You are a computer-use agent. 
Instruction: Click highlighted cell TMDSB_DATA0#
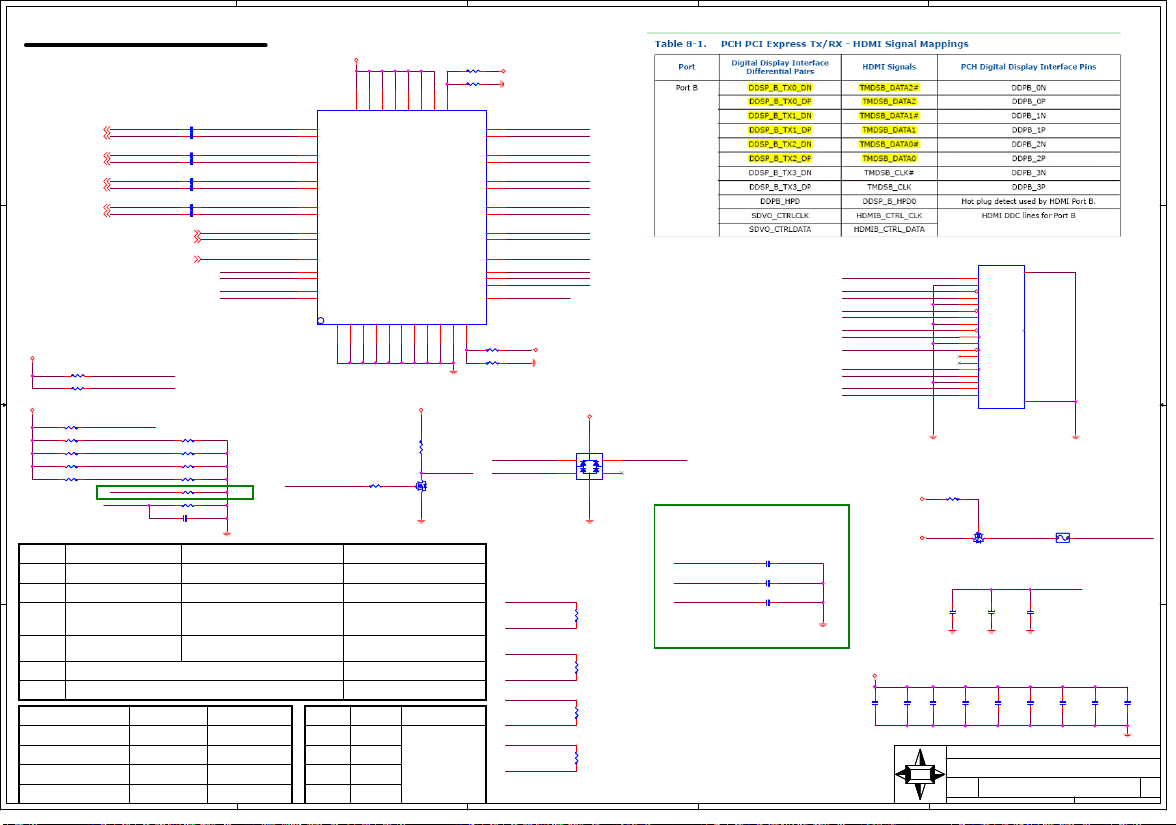point(889,144)
